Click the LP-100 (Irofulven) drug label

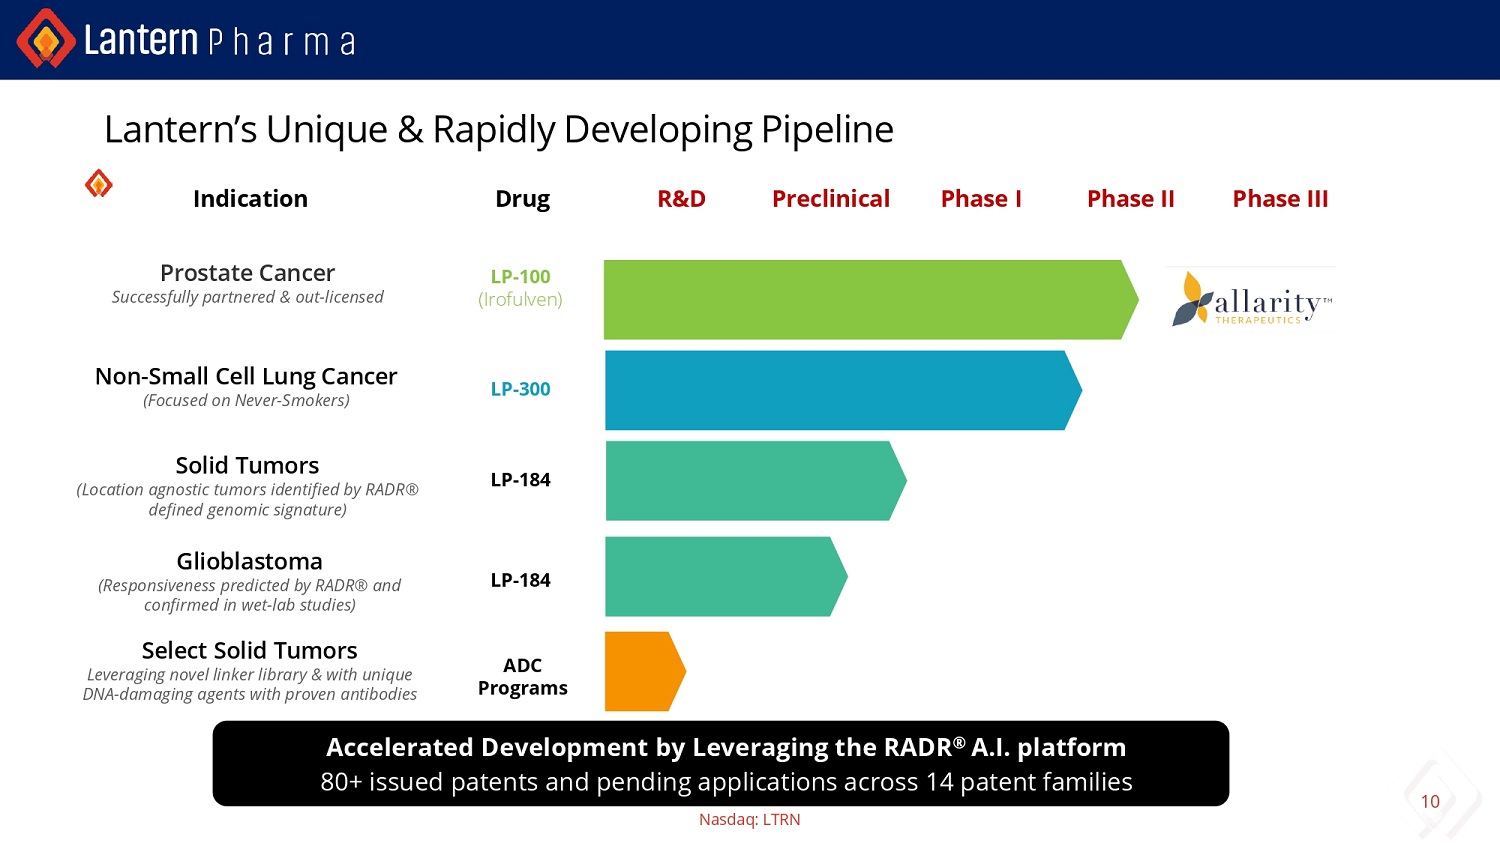[520, 288]
